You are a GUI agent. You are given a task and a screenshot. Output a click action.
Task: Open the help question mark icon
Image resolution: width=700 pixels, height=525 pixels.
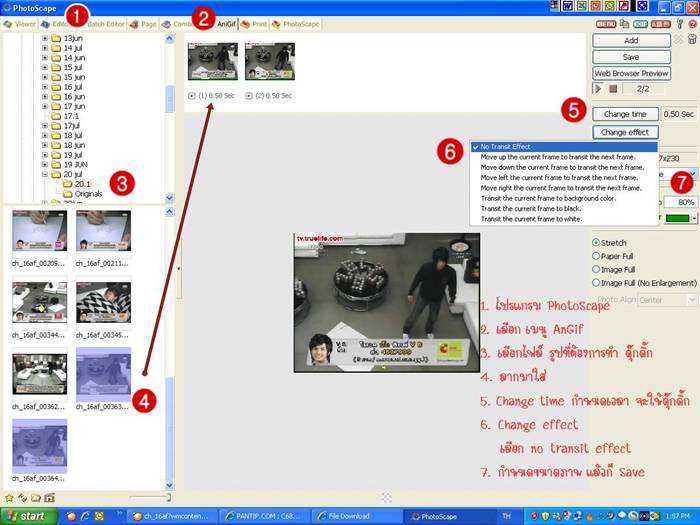click(692, 24)
